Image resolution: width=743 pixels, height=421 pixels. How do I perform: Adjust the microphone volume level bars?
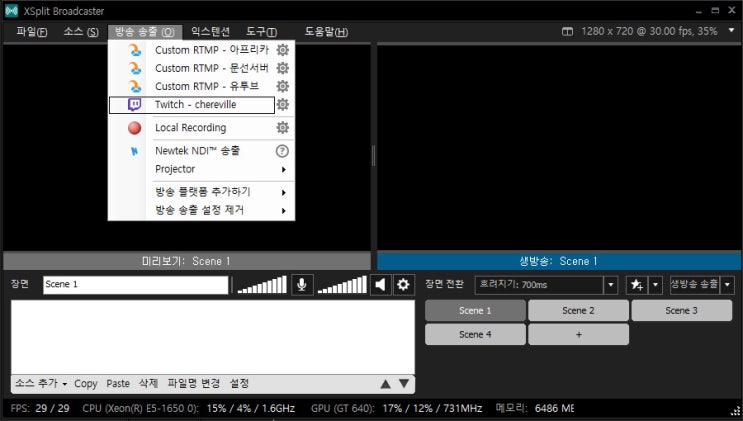262,284
